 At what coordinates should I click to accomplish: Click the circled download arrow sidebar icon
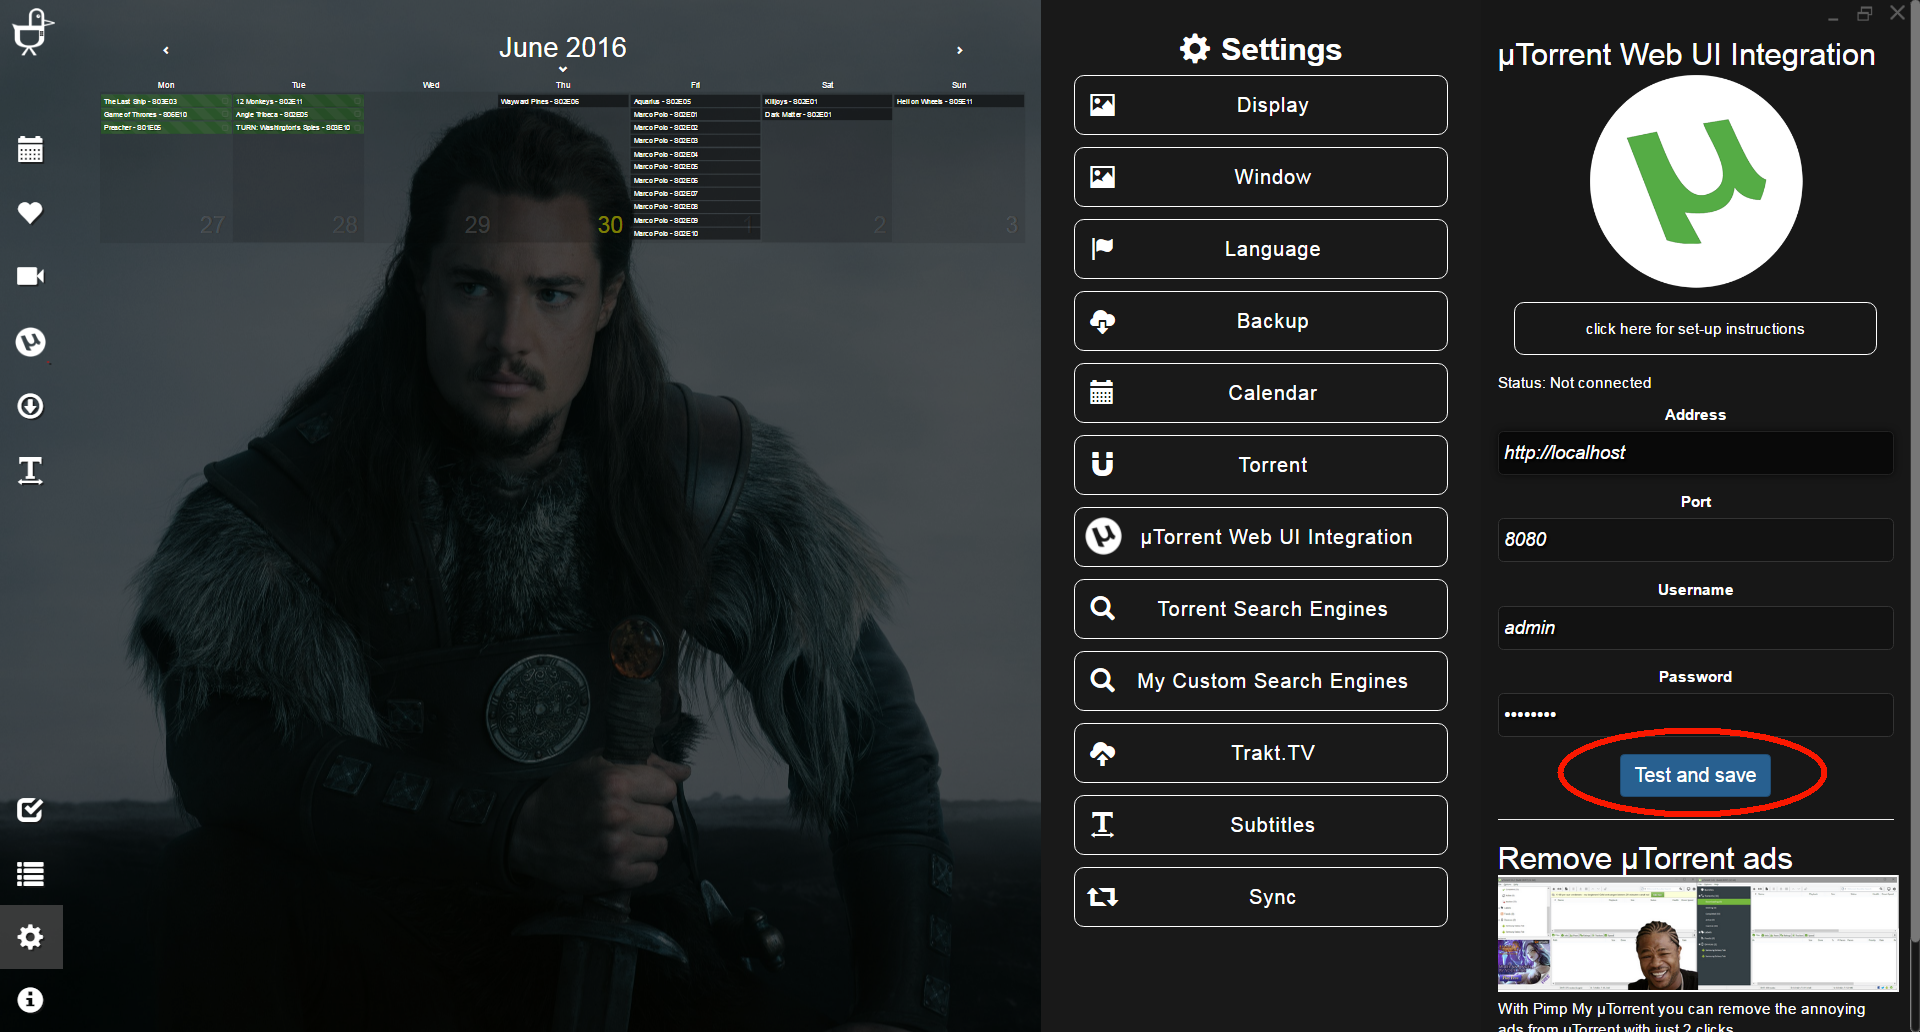pos(30,406)
